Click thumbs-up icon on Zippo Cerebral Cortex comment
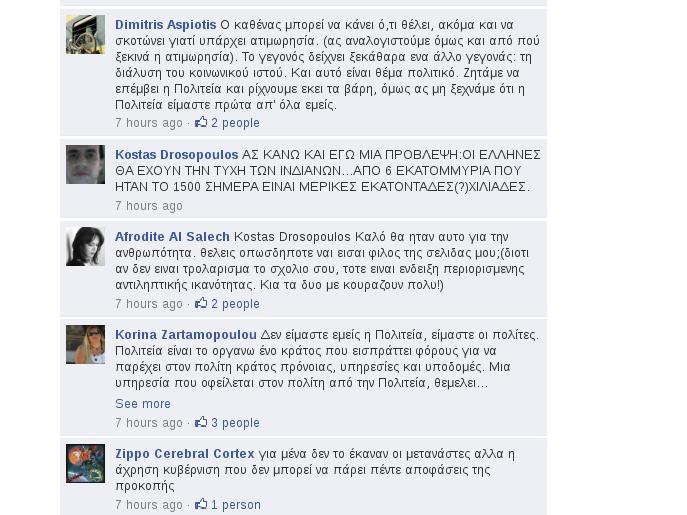This screenshot has height=515, width=687. coord(201,504)
